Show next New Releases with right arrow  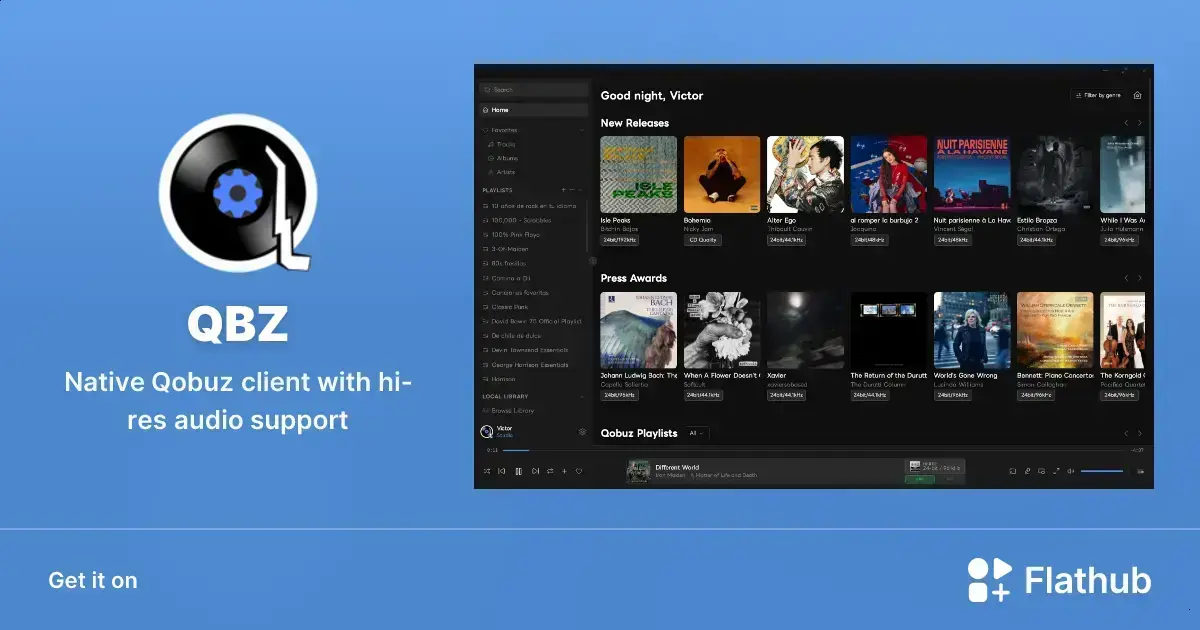pos(1139,123)
